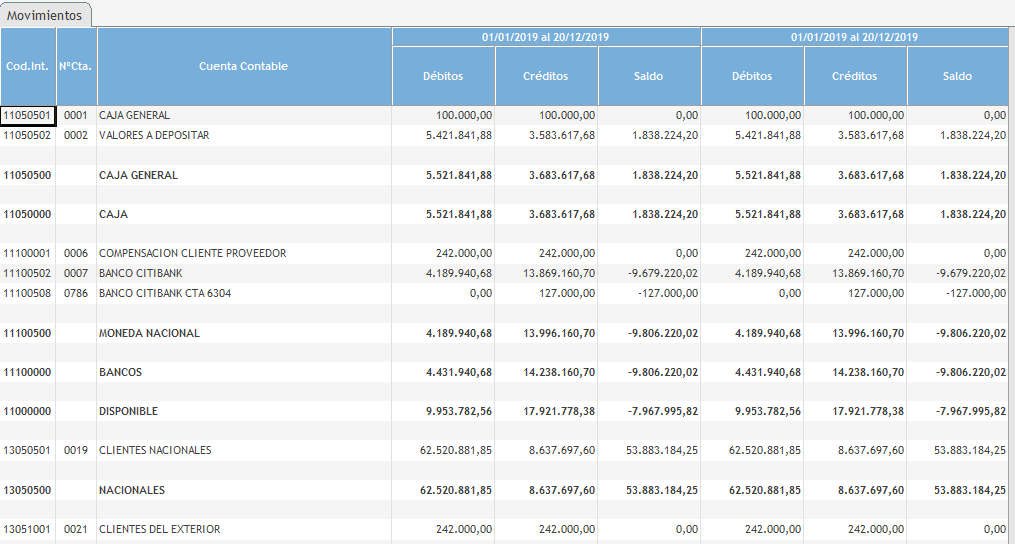Select the MONEDA NACIONAL subtotal row
Screen dimensions: 1015x544
pyautogui.click(x=149, y=333)
